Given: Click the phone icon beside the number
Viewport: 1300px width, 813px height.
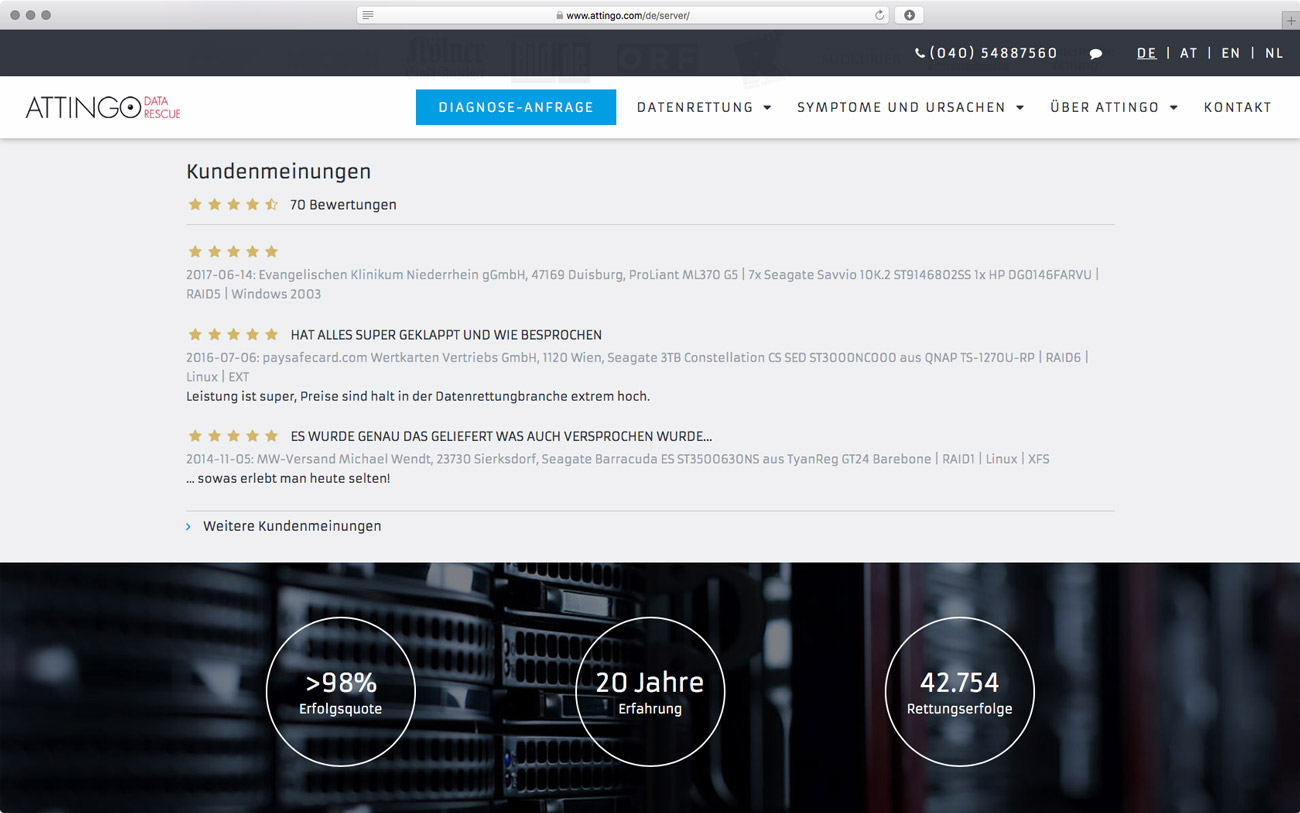Looking at the screenshot, I should click(x=920, y=54).
